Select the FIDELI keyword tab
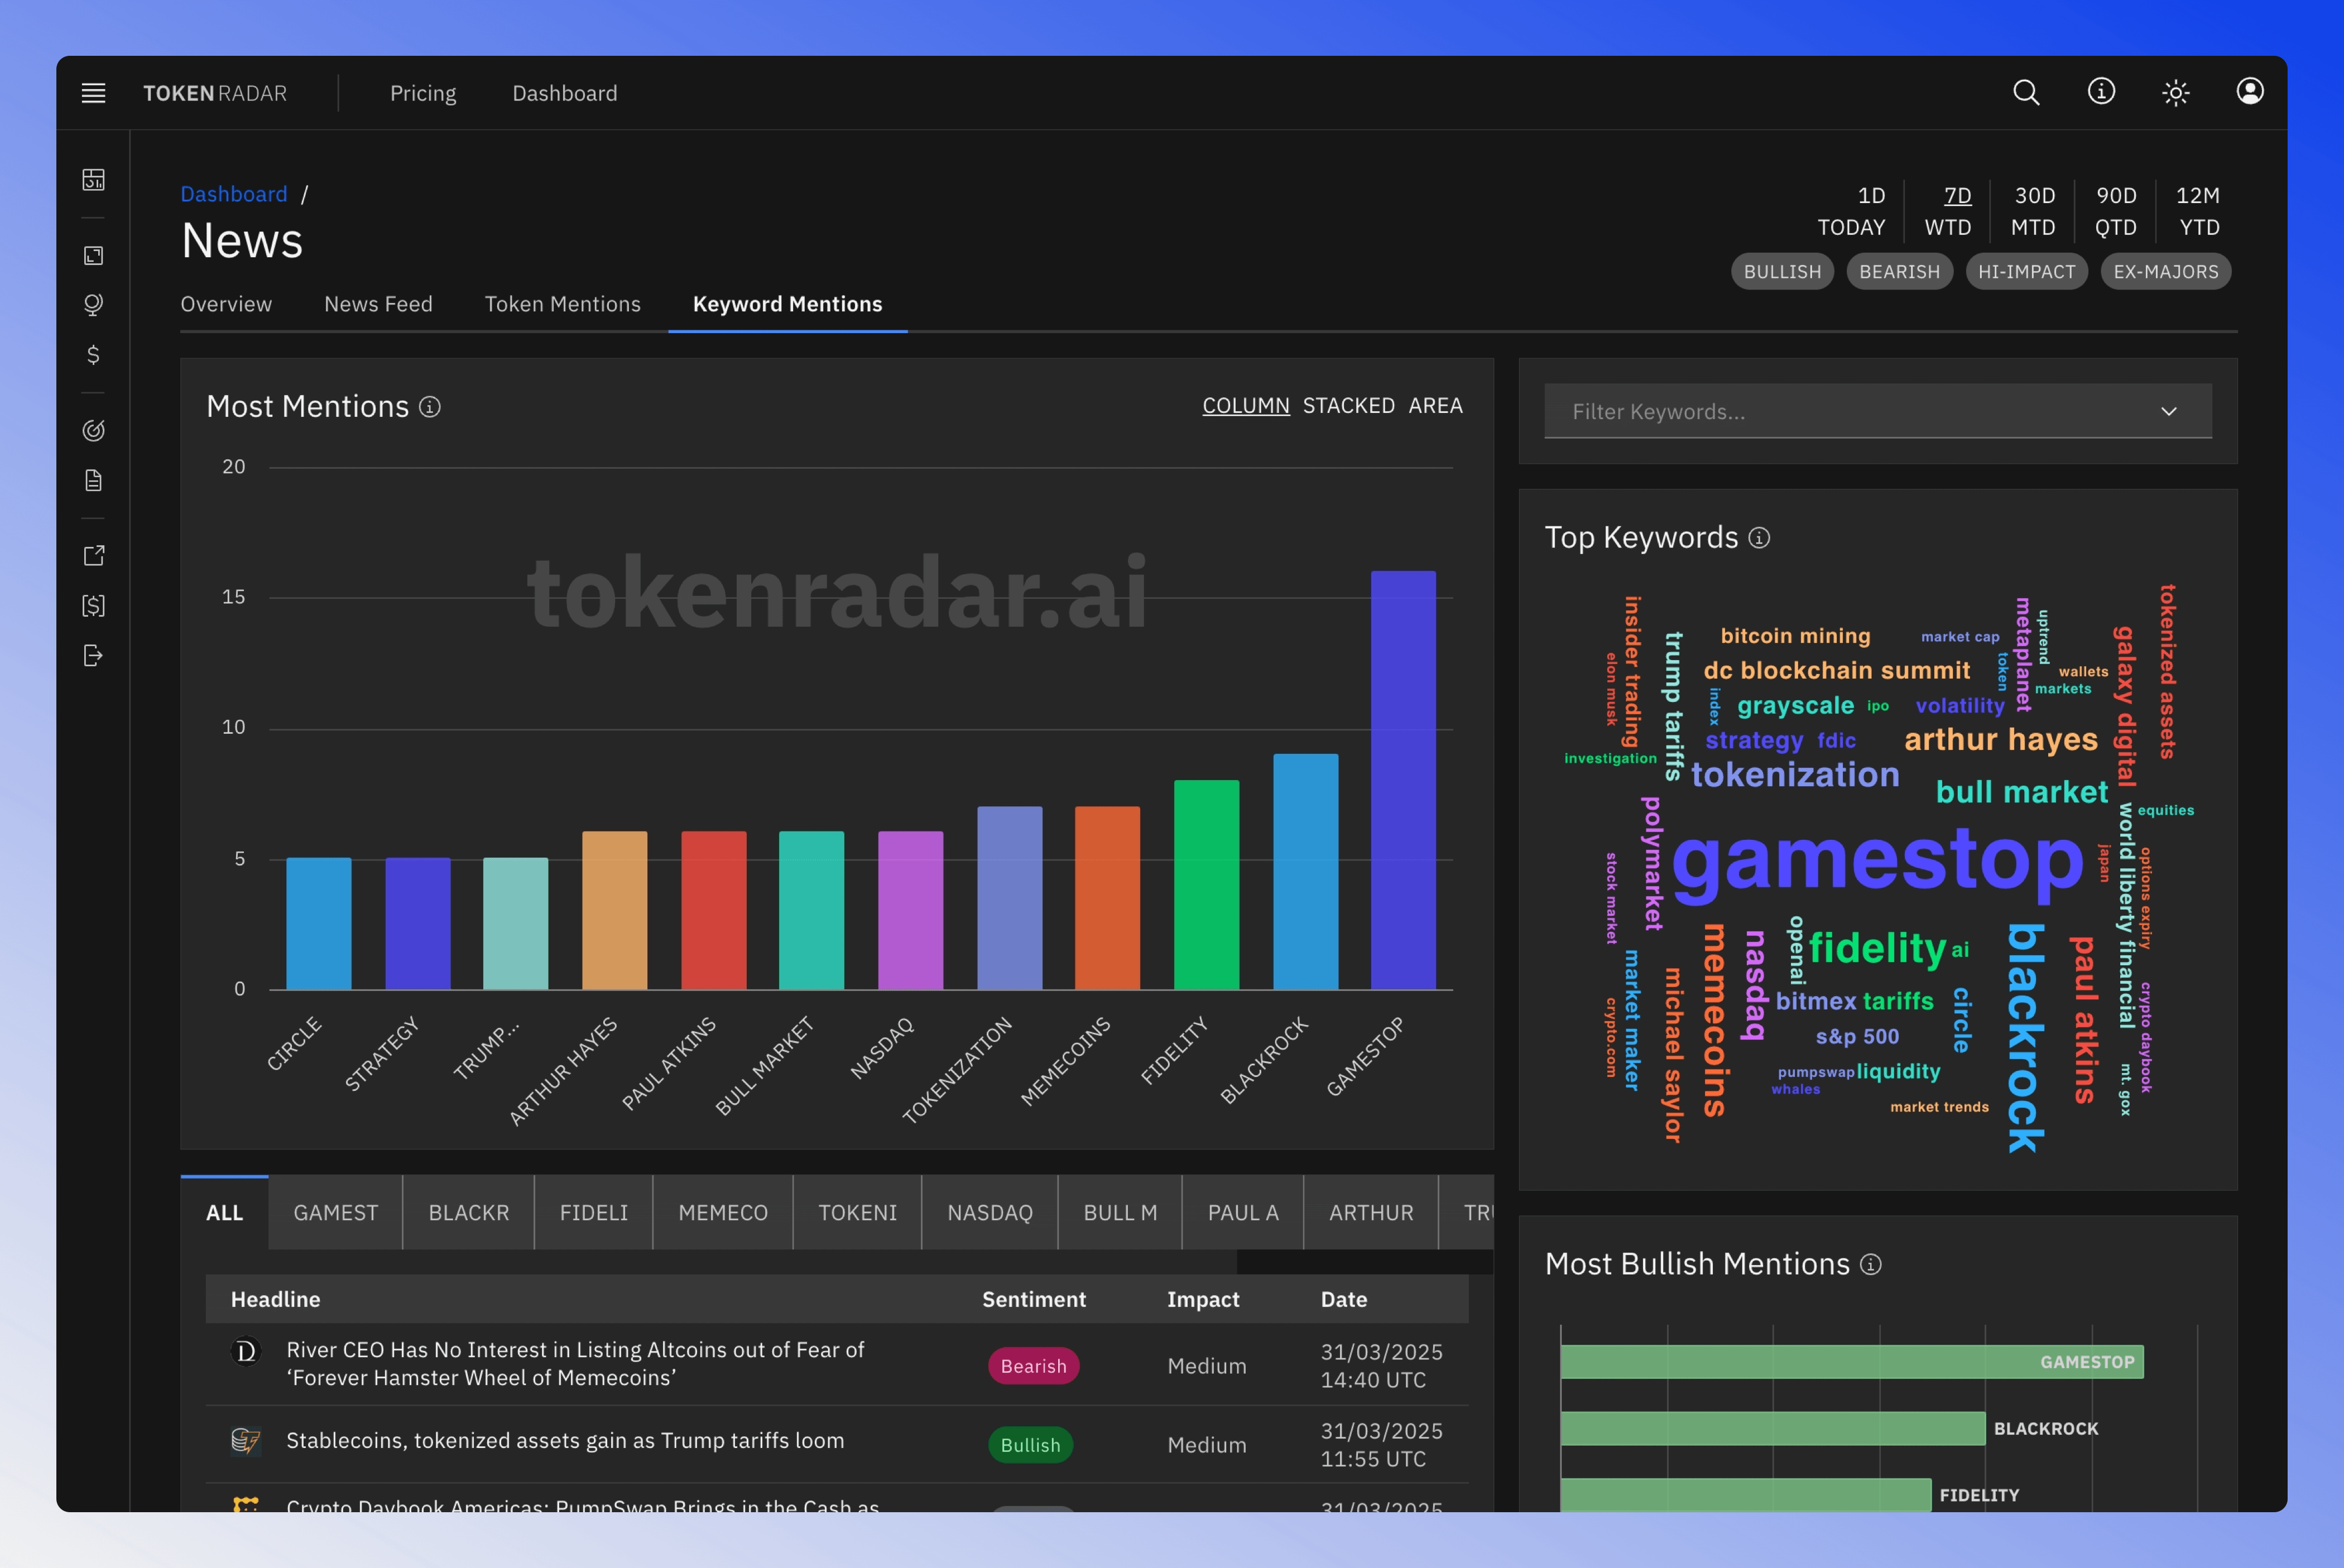 pos(594,1213)
